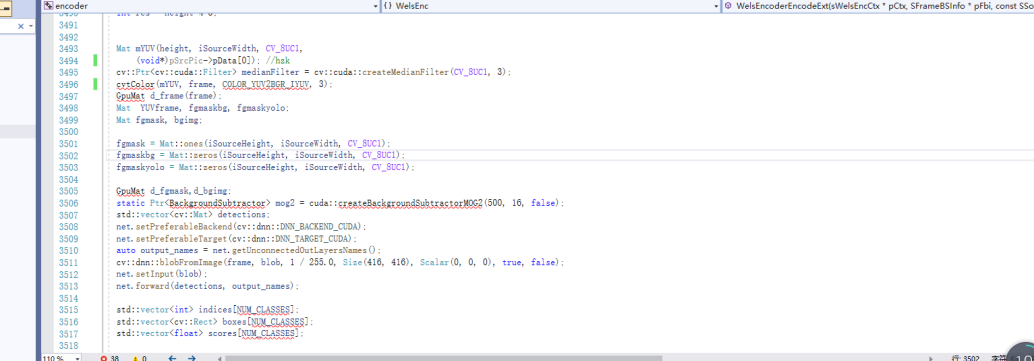Click line number 3517 in the margin
Viewport: 1034px width, 361px height.
[x=68, y=334]
